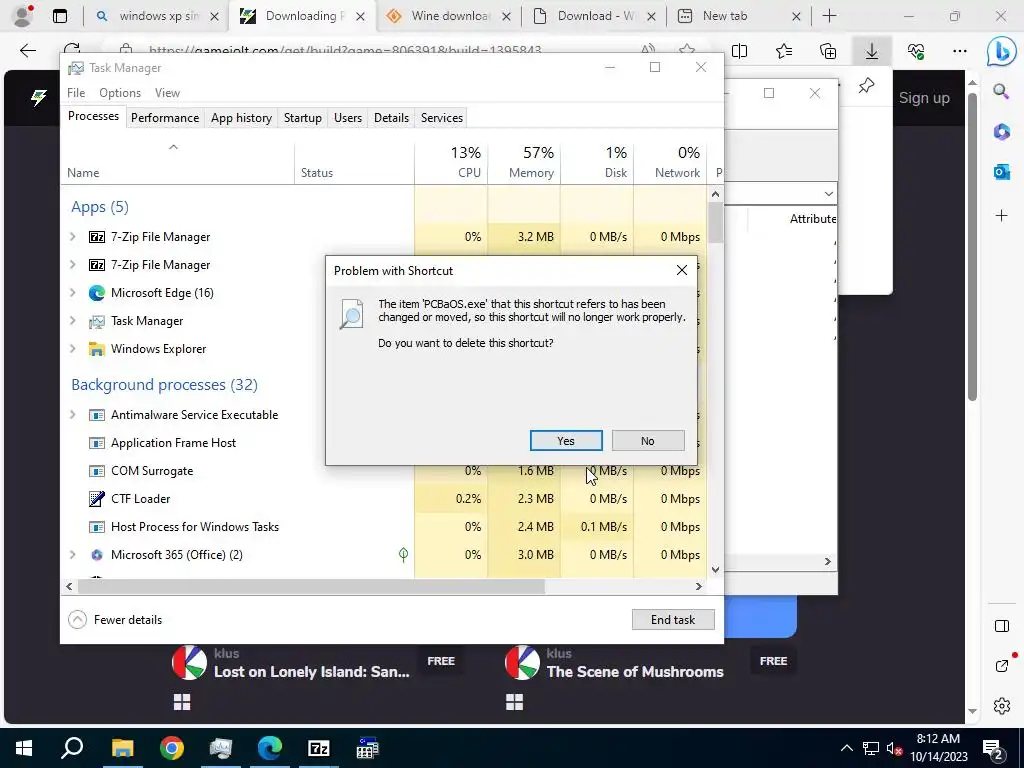This screenshot has height=768, width=1024.
Task: Switch to the Wine download browser tab
Action: (450, 16)
